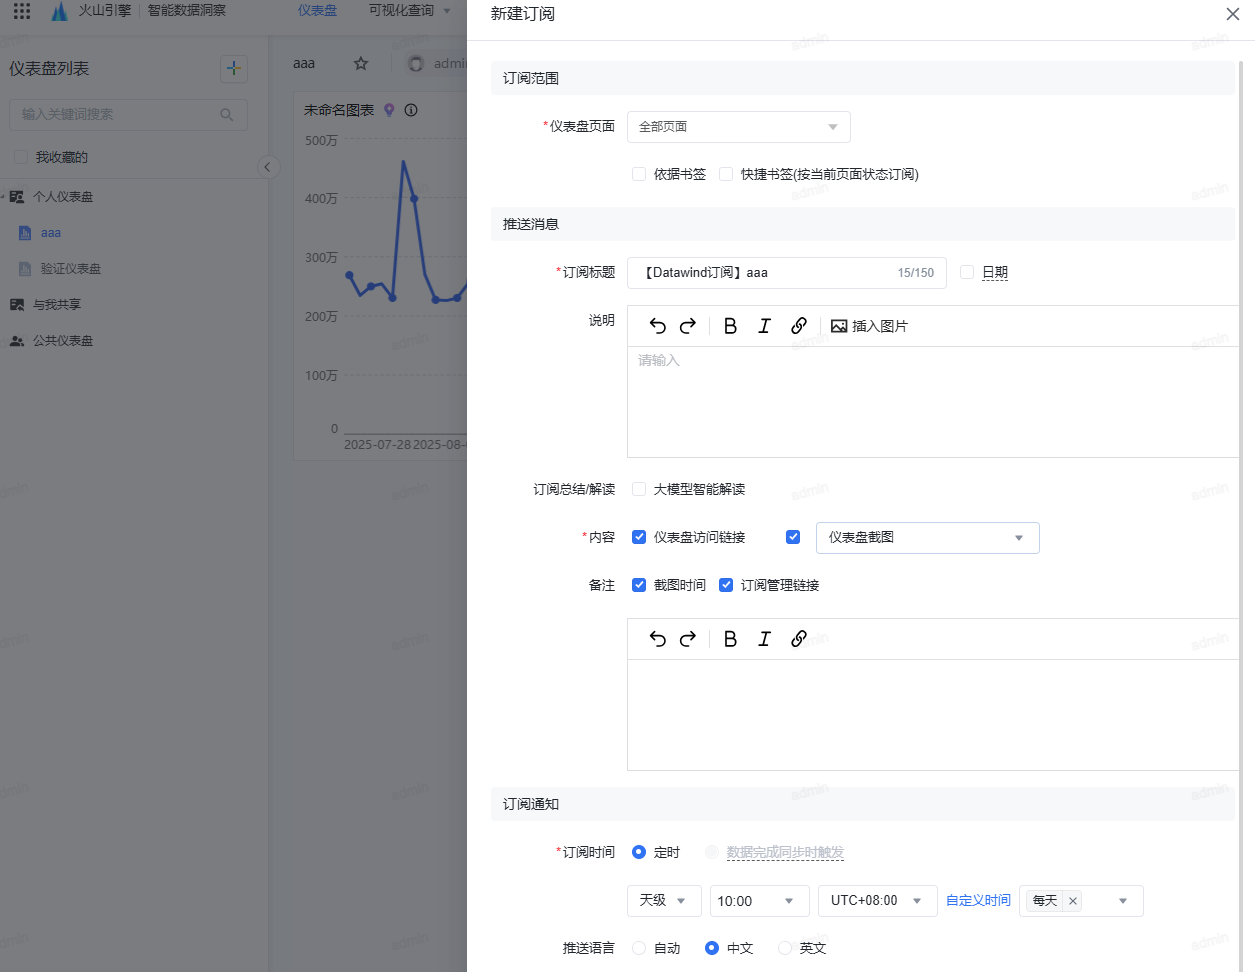This screenshot has height=972, width=1255.
Task: Select 英文 push language radio button
Action: (x=785, y=948)
